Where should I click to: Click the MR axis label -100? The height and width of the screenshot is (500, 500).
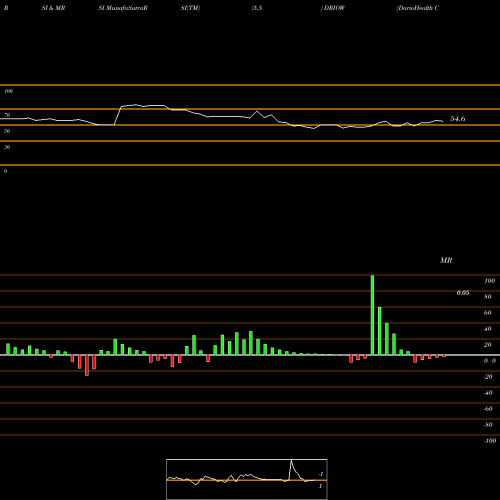pyautogui.click(x=490, y=441)
